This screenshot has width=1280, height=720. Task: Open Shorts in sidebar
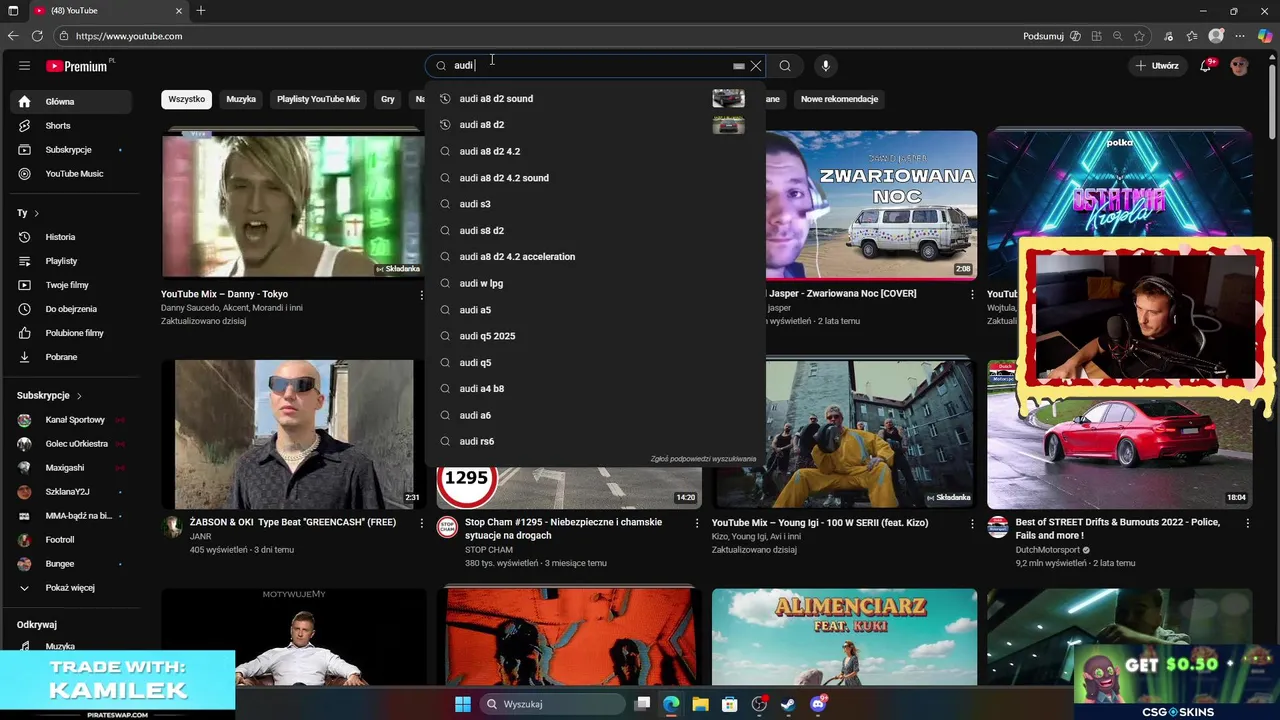[x=71, y=125]
